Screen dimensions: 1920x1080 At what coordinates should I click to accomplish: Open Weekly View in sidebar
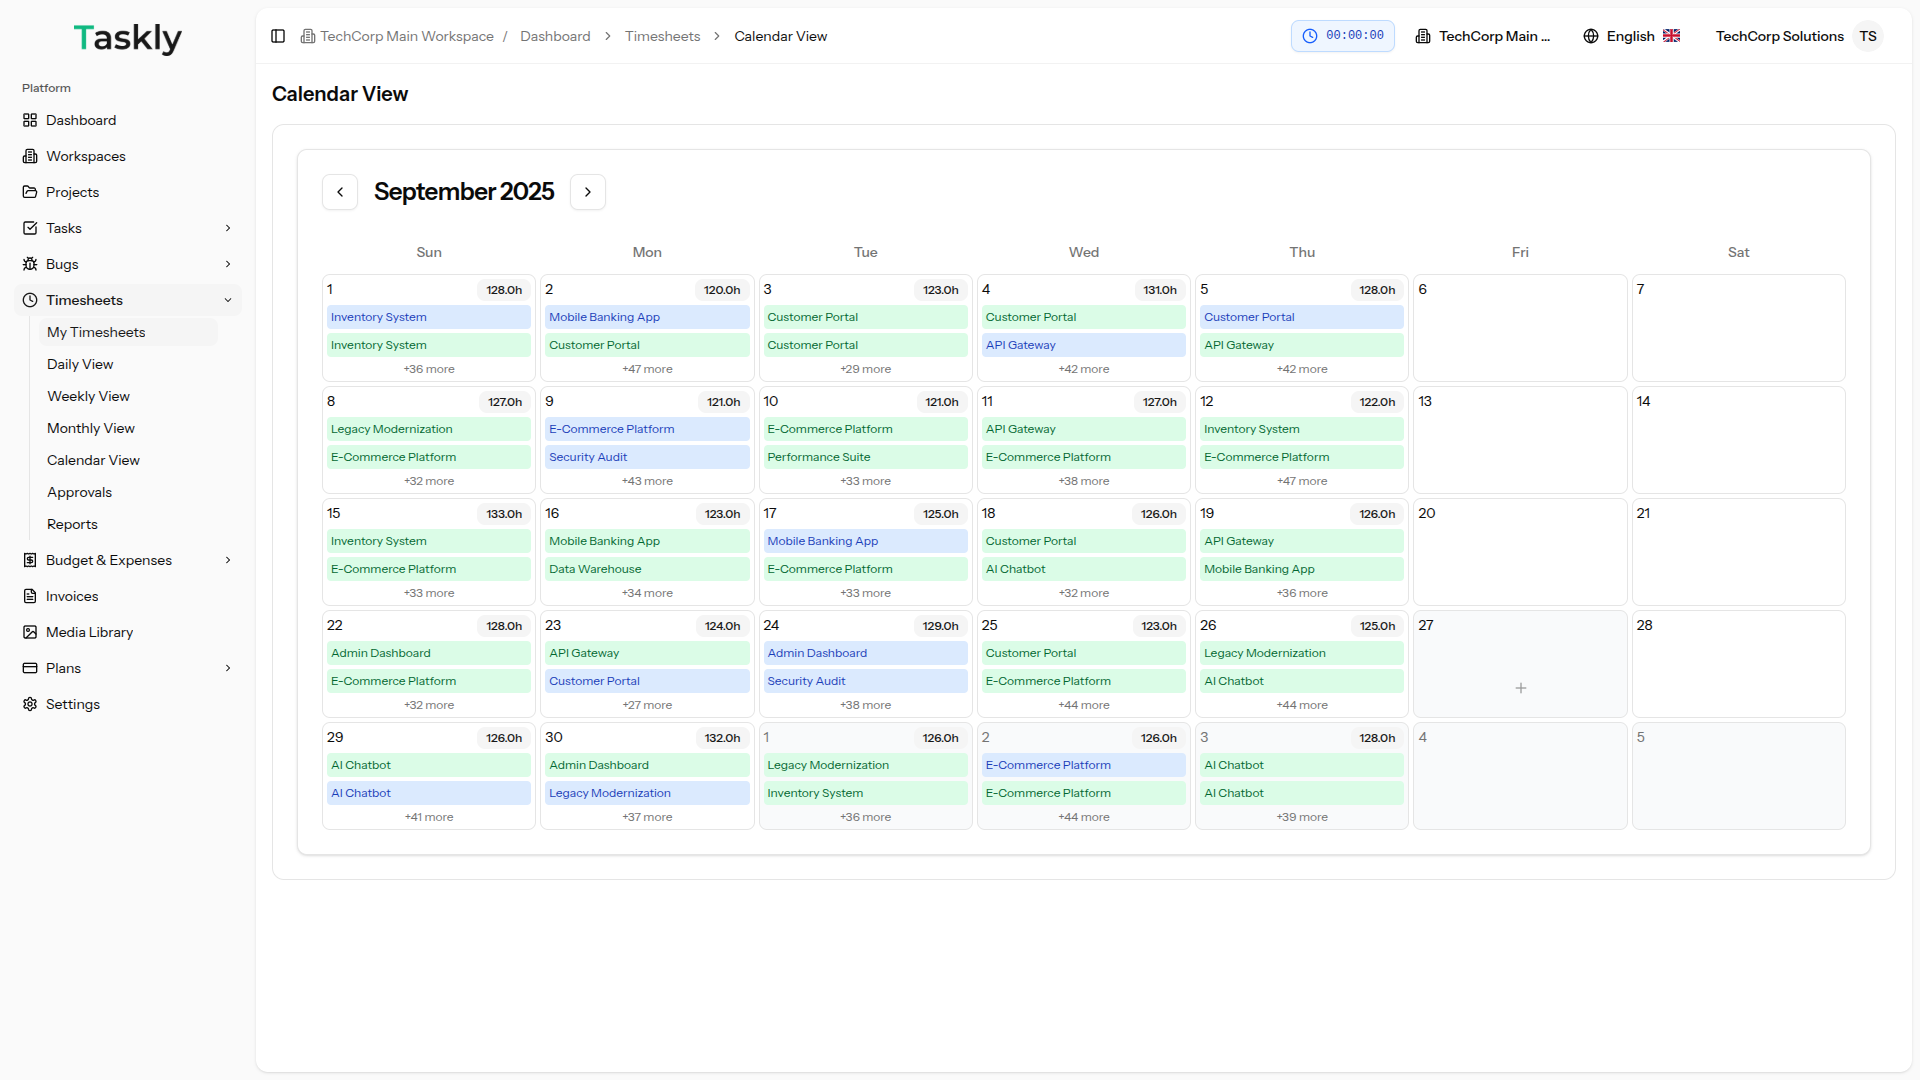[x=88, y=396]
